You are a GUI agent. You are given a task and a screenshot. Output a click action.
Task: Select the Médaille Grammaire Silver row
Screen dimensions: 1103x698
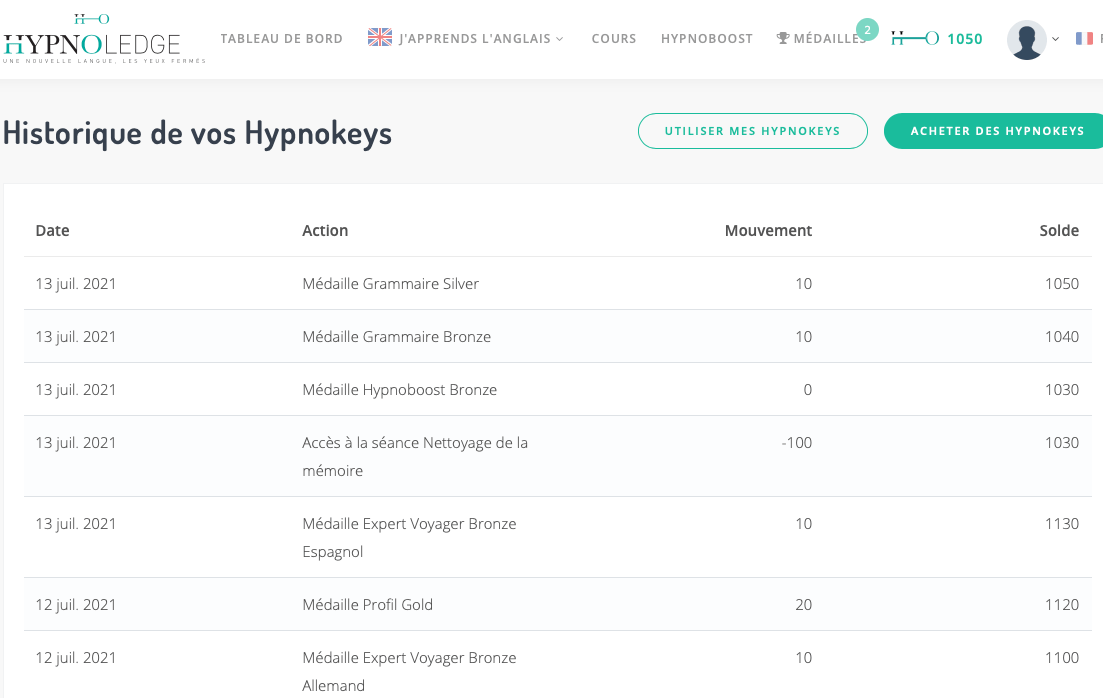390,284
